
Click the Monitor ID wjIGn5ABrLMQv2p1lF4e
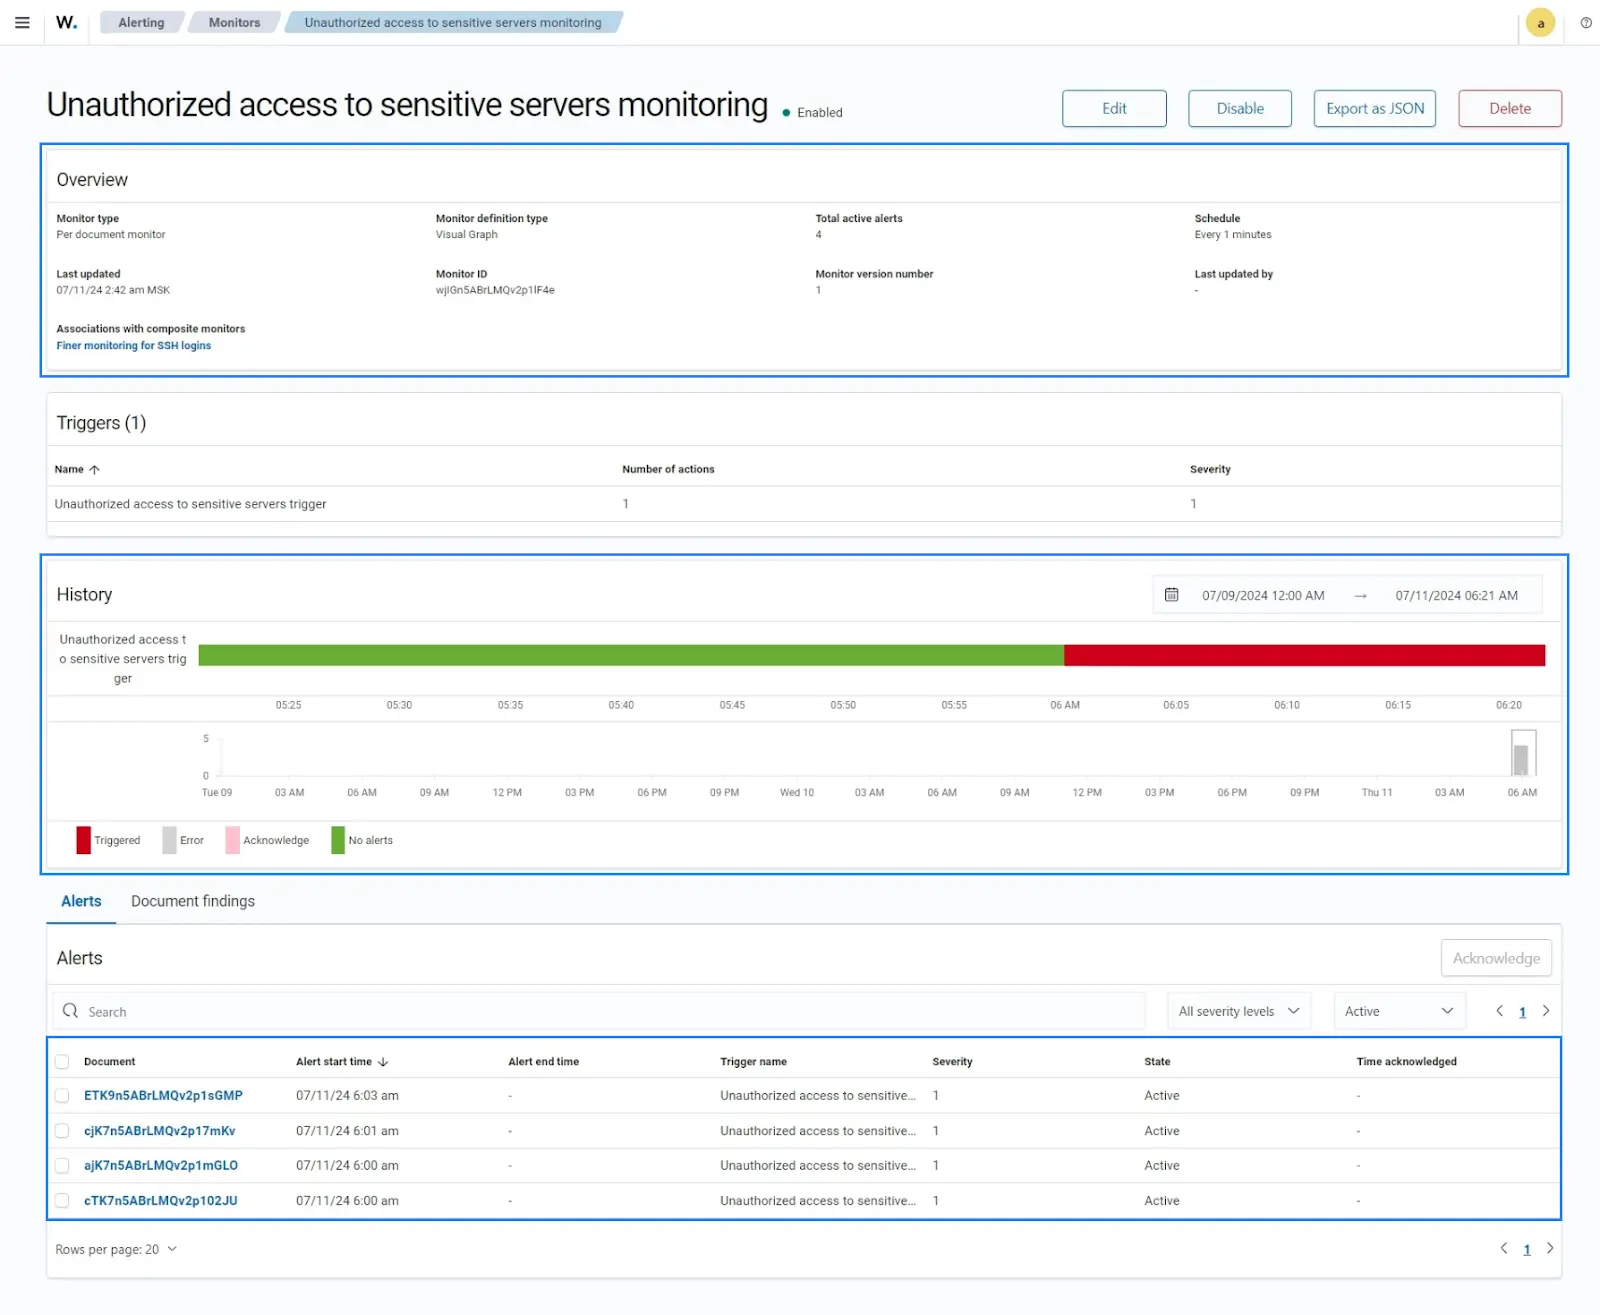coord(495,290)
